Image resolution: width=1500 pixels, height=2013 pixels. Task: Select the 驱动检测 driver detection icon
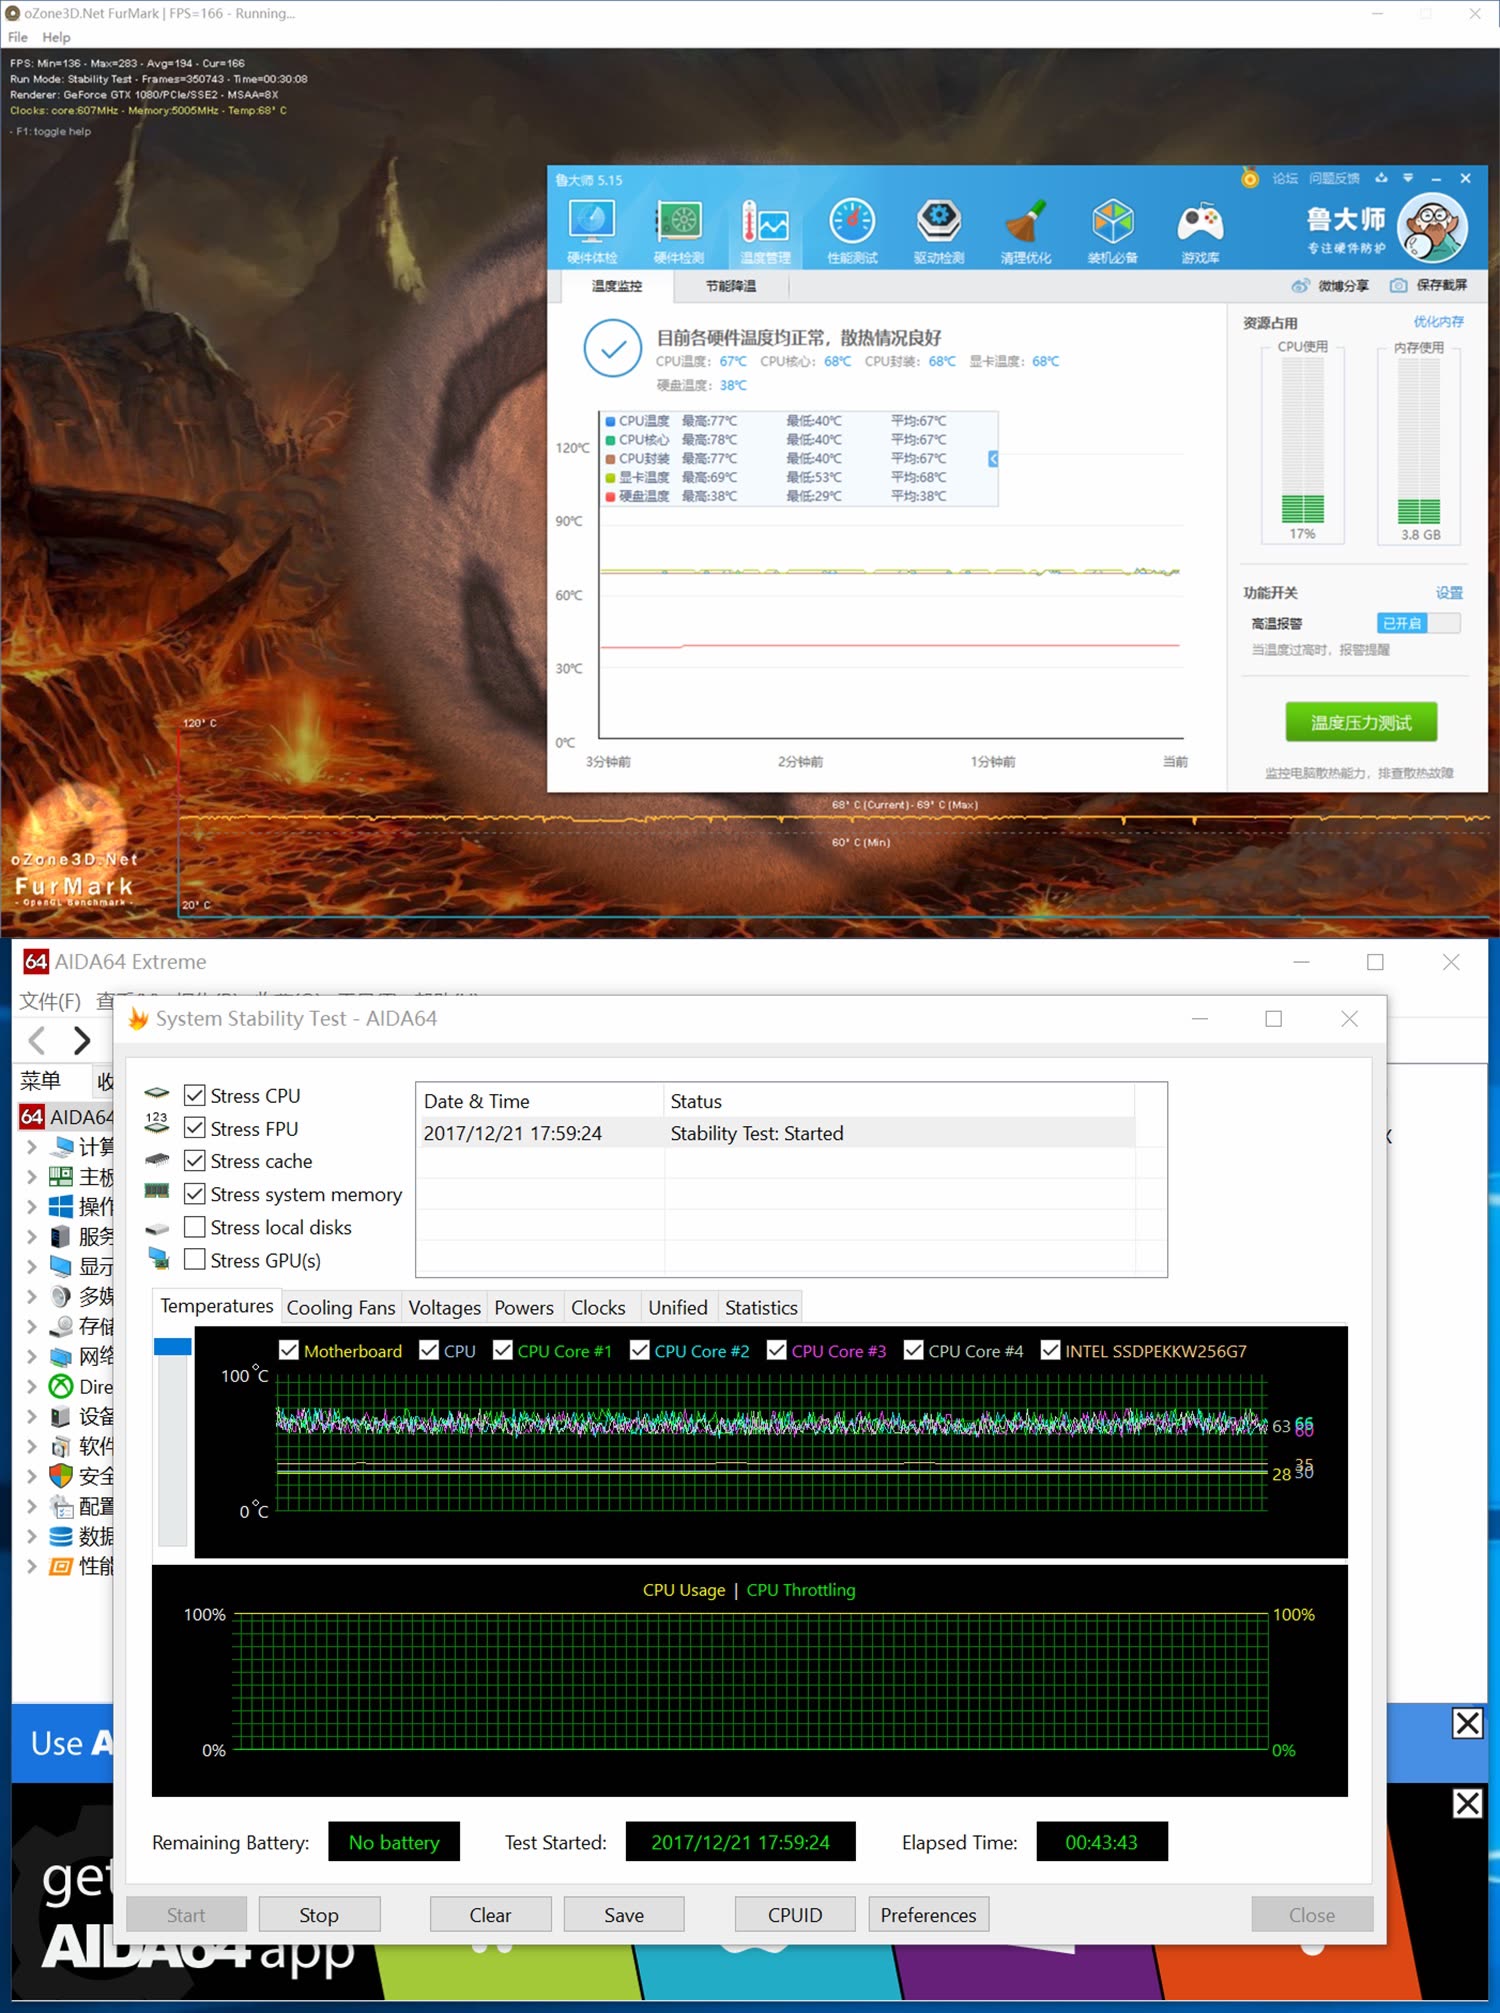[938, 230]
